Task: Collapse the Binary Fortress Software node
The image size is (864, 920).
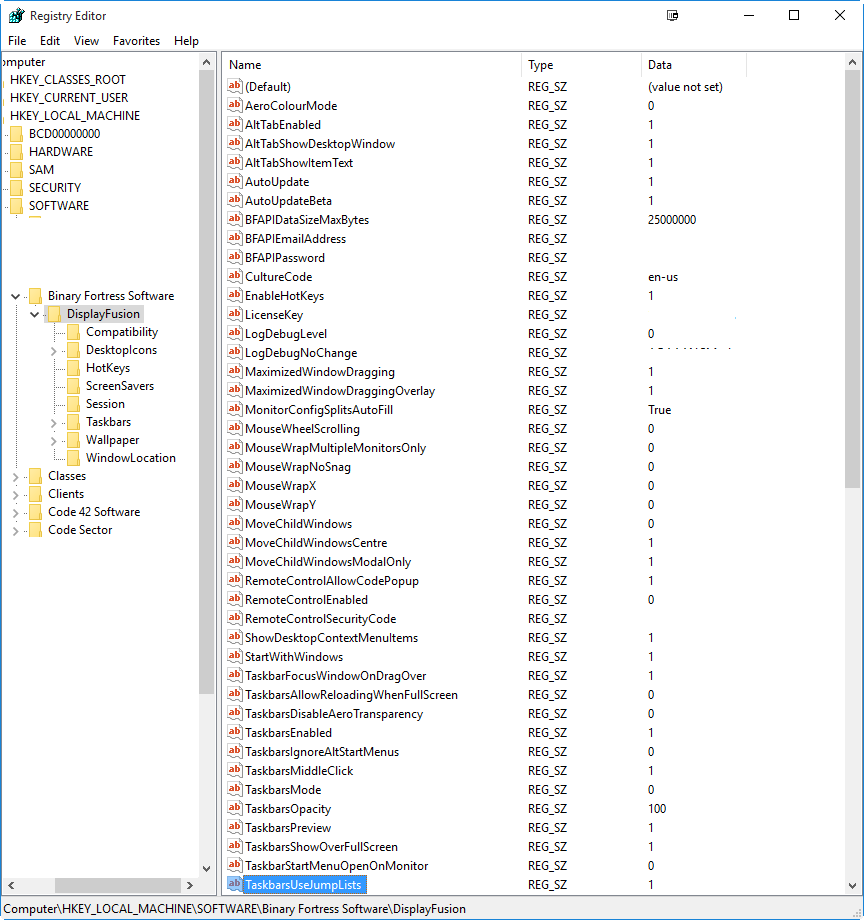Action: click(x=16, y=297)
